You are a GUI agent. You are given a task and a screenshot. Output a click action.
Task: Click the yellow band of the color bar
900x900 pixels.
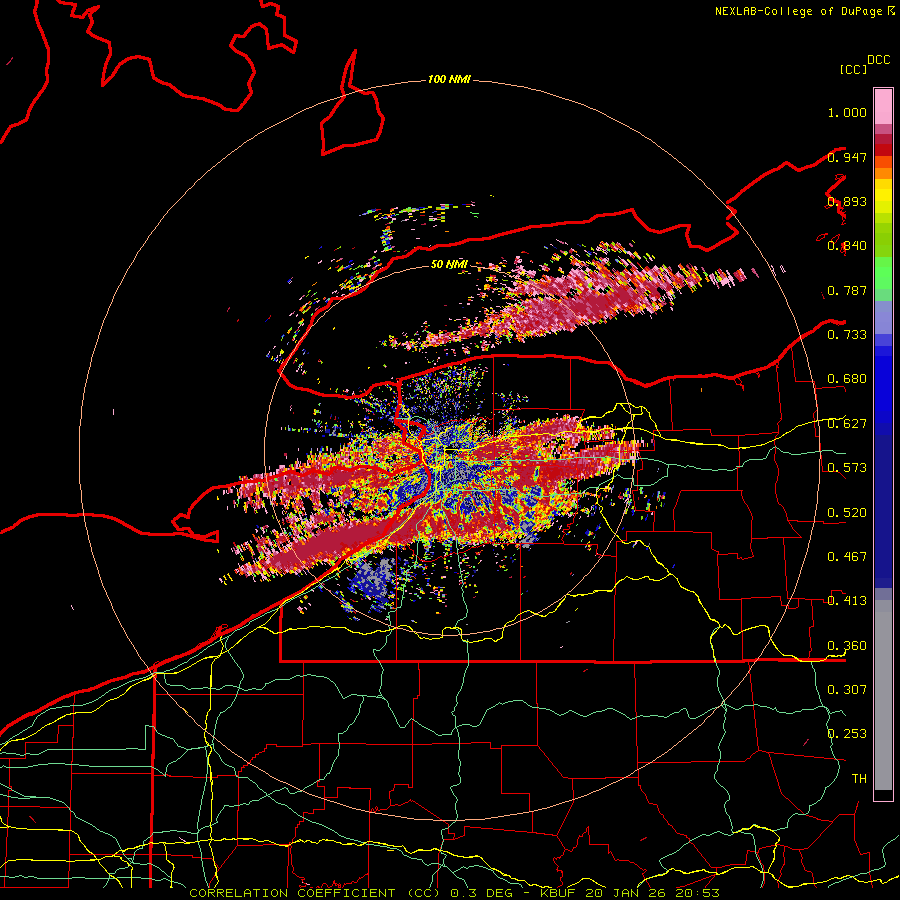click(x=883, y=196)
